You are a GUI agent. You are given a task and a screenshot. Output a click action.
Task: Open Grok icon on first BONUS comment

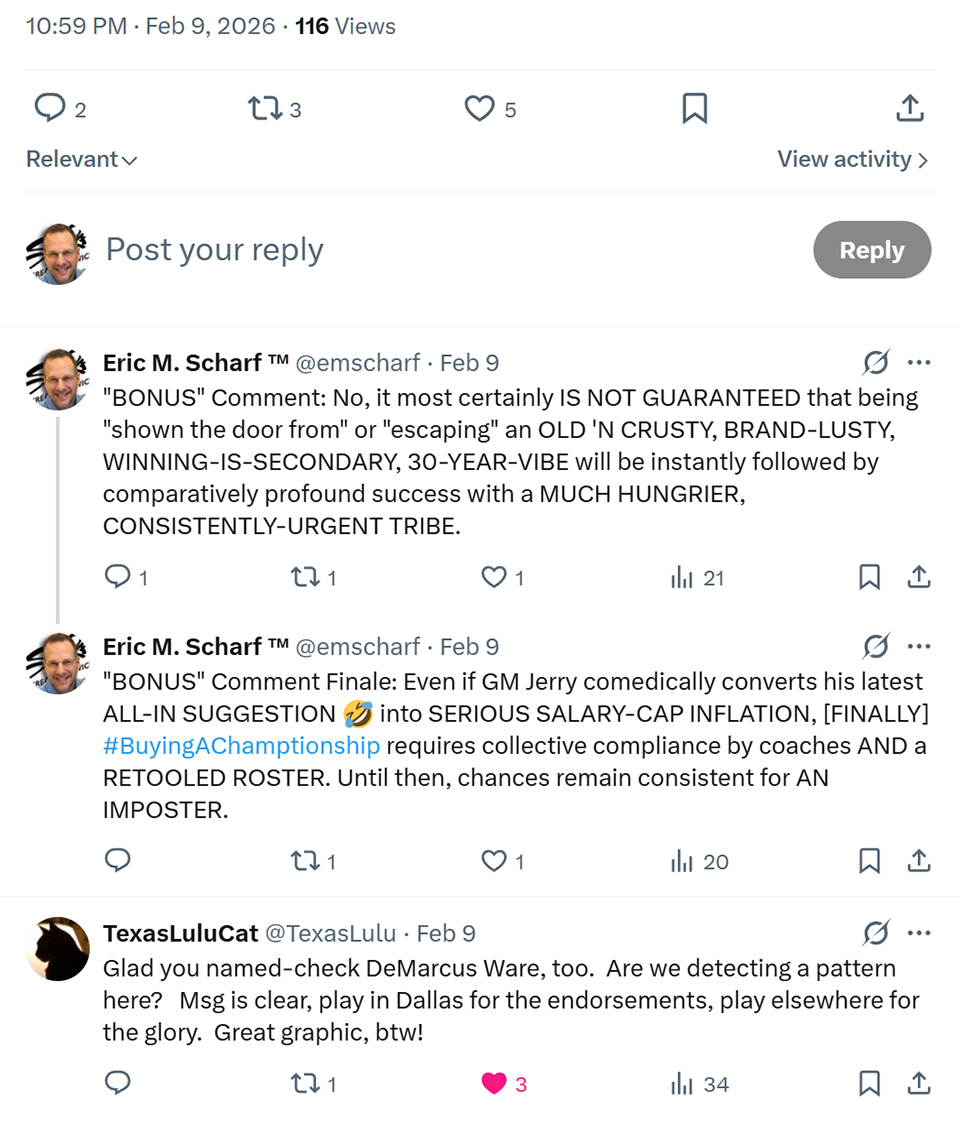[x=875, y=362]
